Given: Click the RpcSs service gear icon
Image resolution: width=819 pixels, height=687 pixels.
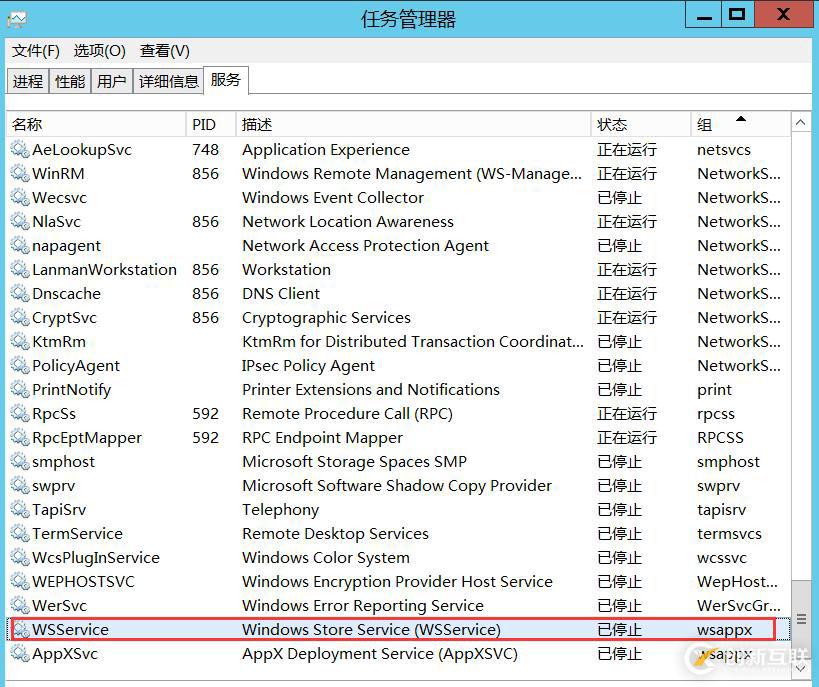Looking at the screenshot, I should point(20,413).
